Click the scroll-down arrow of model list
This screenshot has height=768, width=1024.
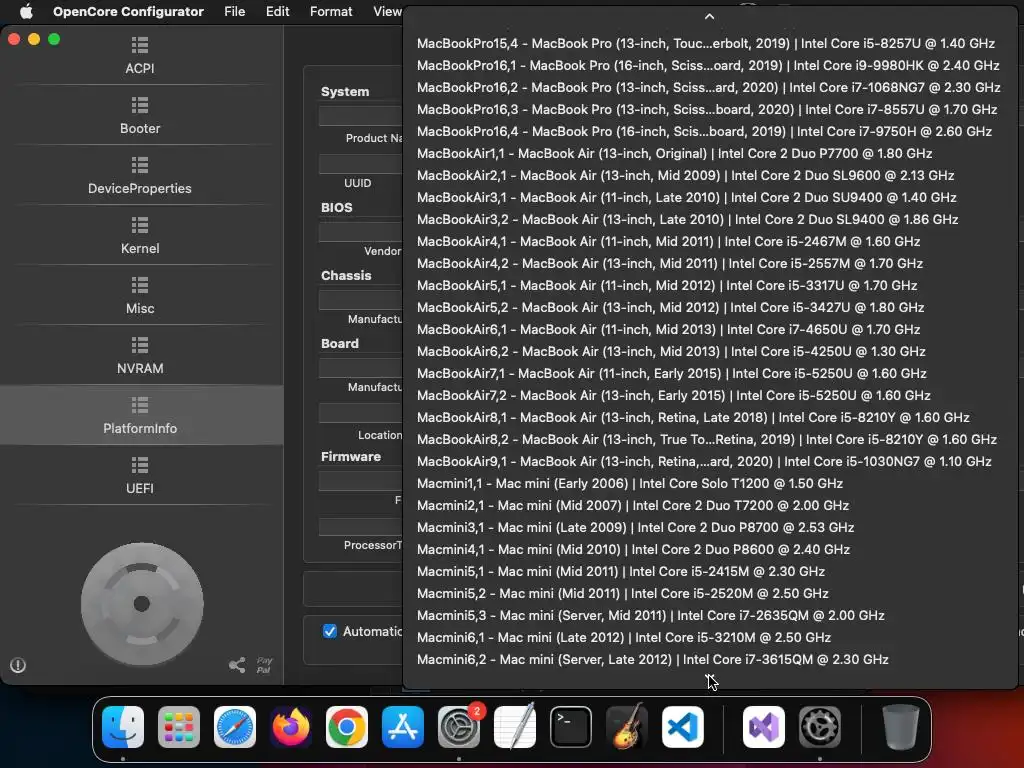[x=710, y=679]
